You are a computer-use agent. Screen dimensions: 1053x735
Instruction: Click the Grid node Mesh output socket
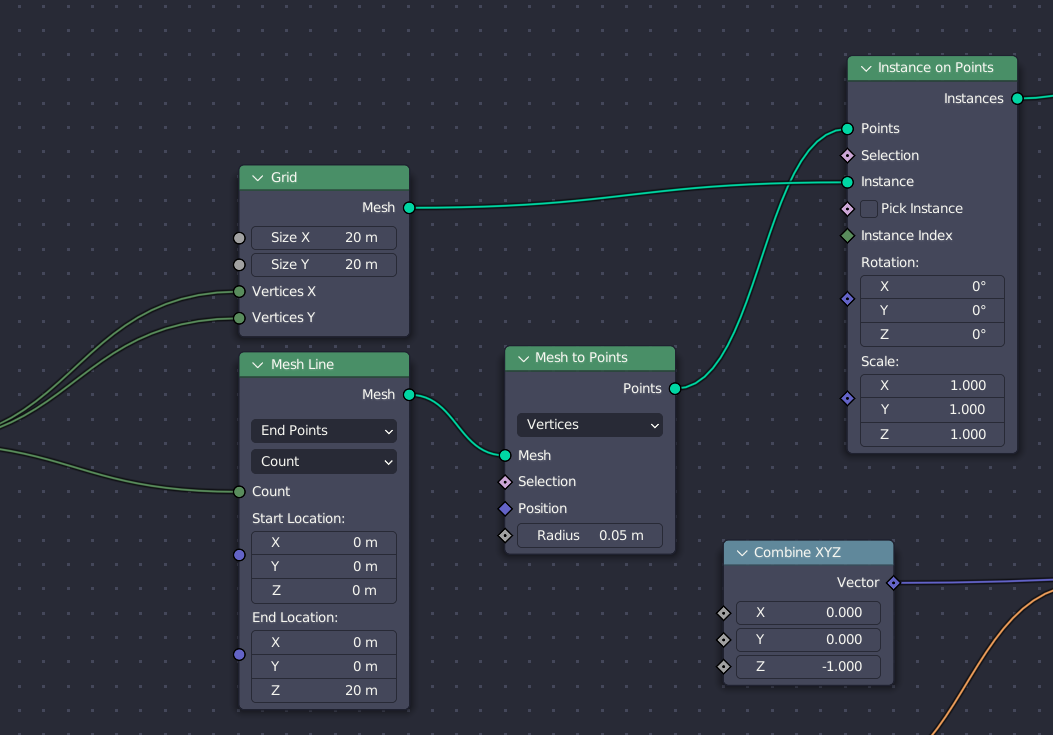(409, 208)
